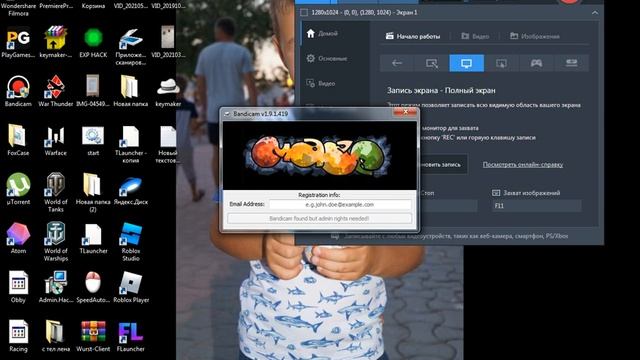
Task: Select HDMI device recording mode in Bandicam
Action: coord(571,63)
